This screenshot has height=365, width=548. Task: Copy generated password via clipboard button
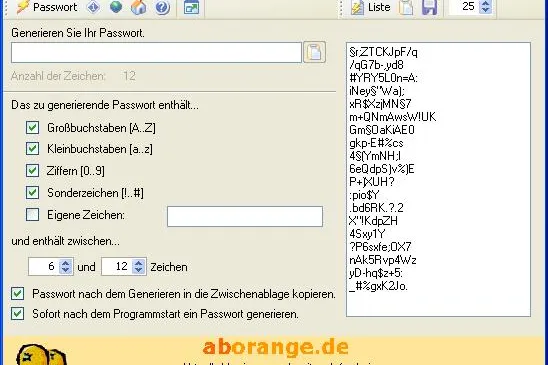[315, 52]
